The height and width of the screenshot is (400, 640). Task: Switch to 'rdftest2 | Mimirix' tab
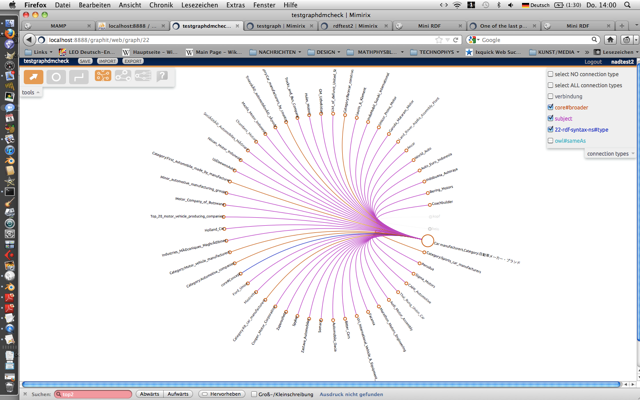pos(354,26)
